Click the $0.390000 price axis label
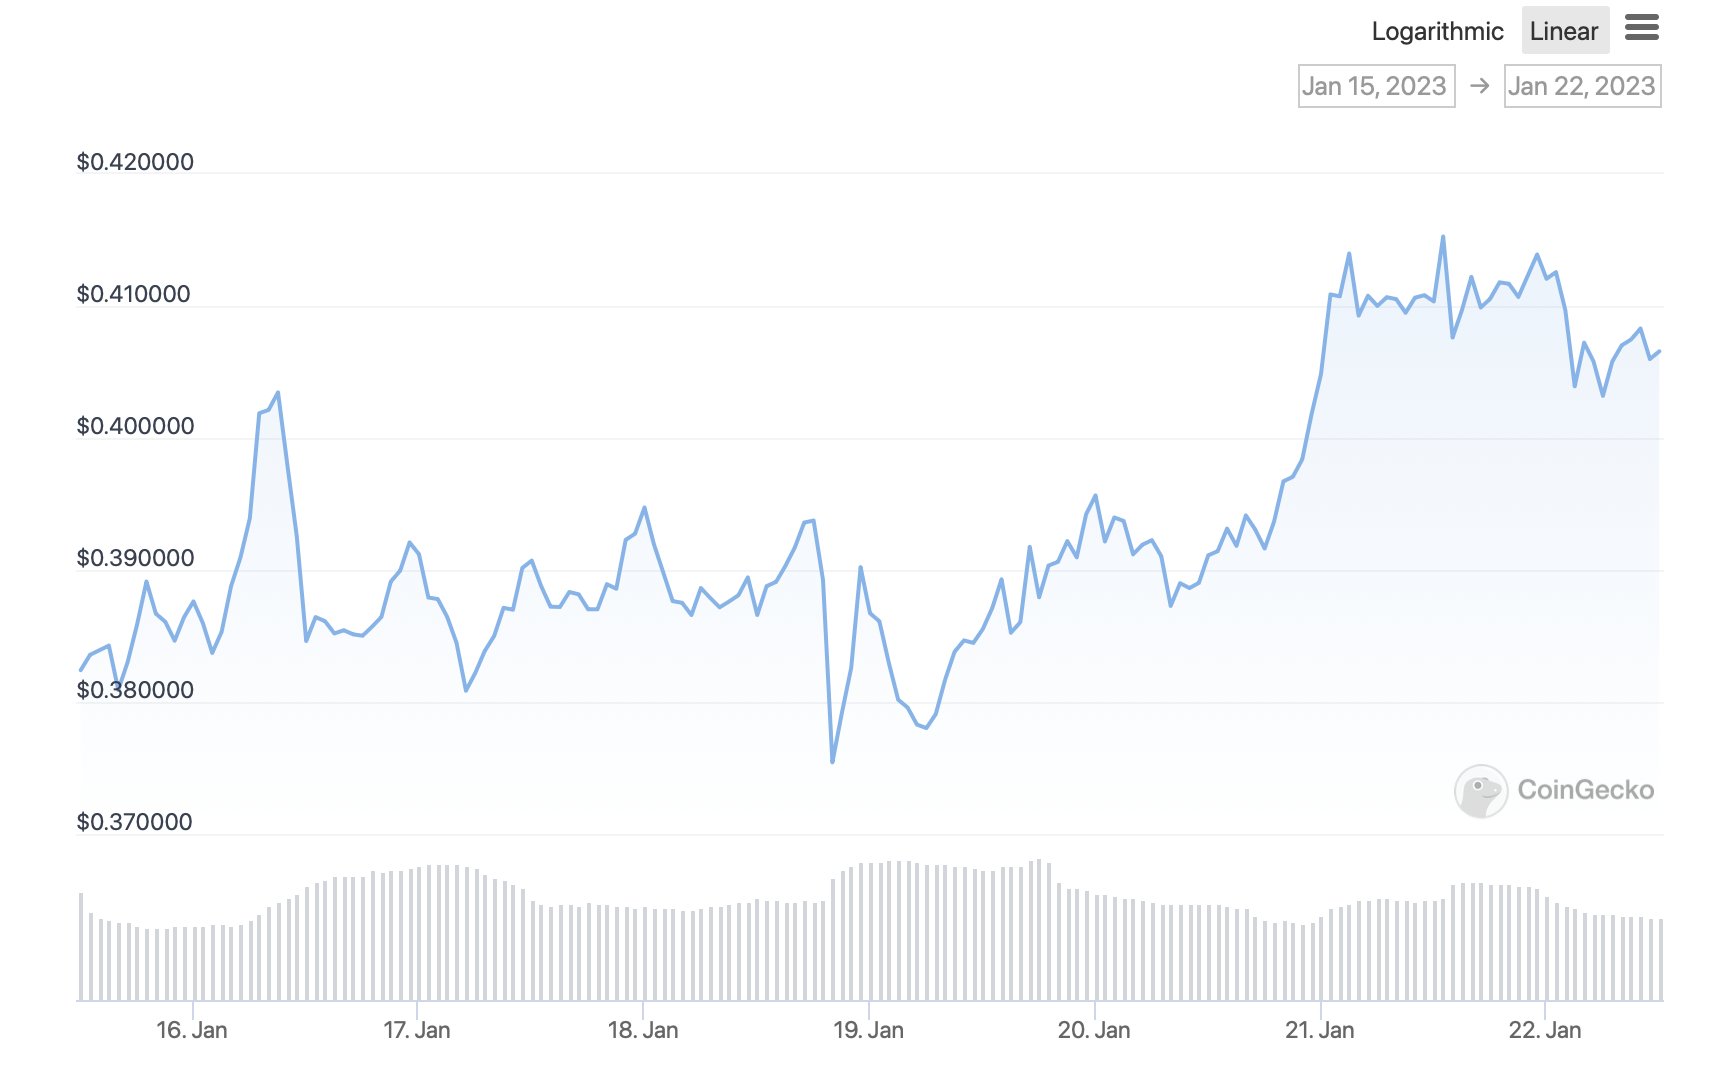The width and height of the screenshot is (1720, 1074). coord(135,557)
